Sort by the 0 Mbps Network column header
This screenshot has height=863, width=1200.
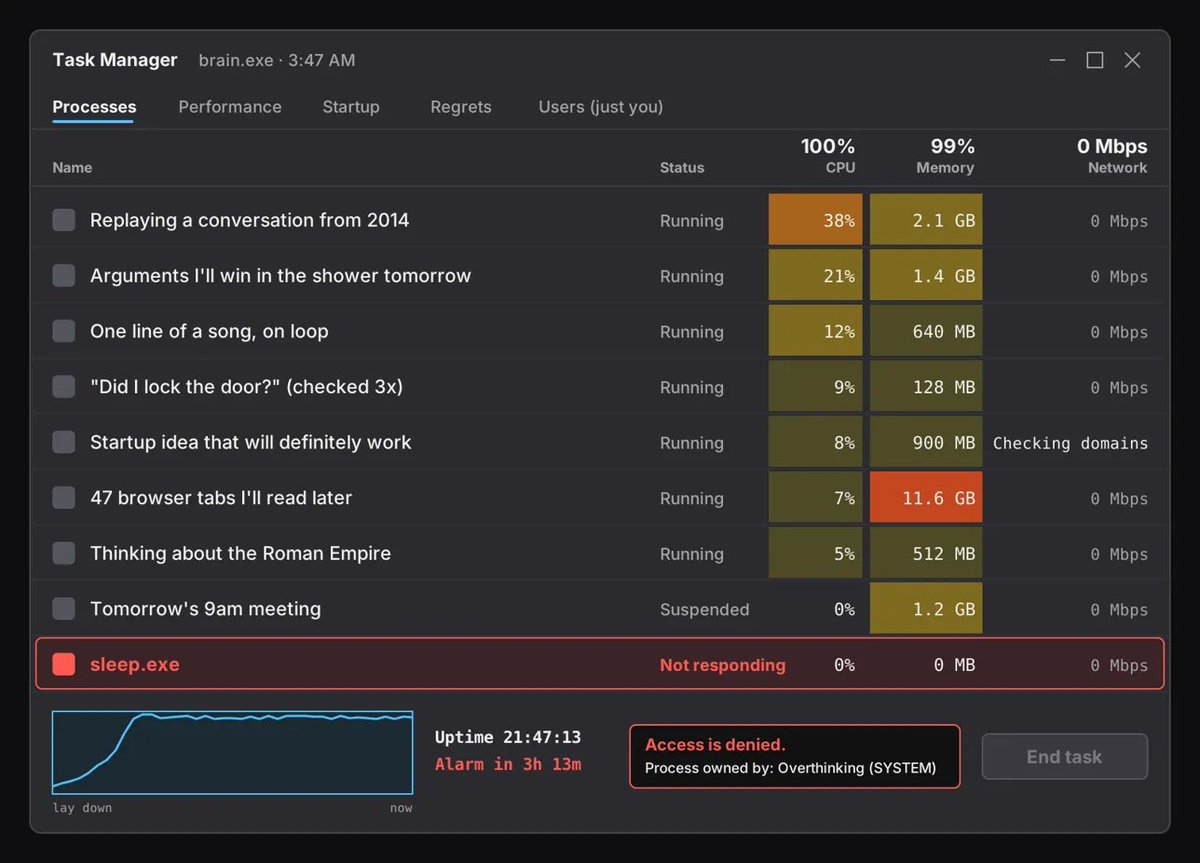point(1112,156)
